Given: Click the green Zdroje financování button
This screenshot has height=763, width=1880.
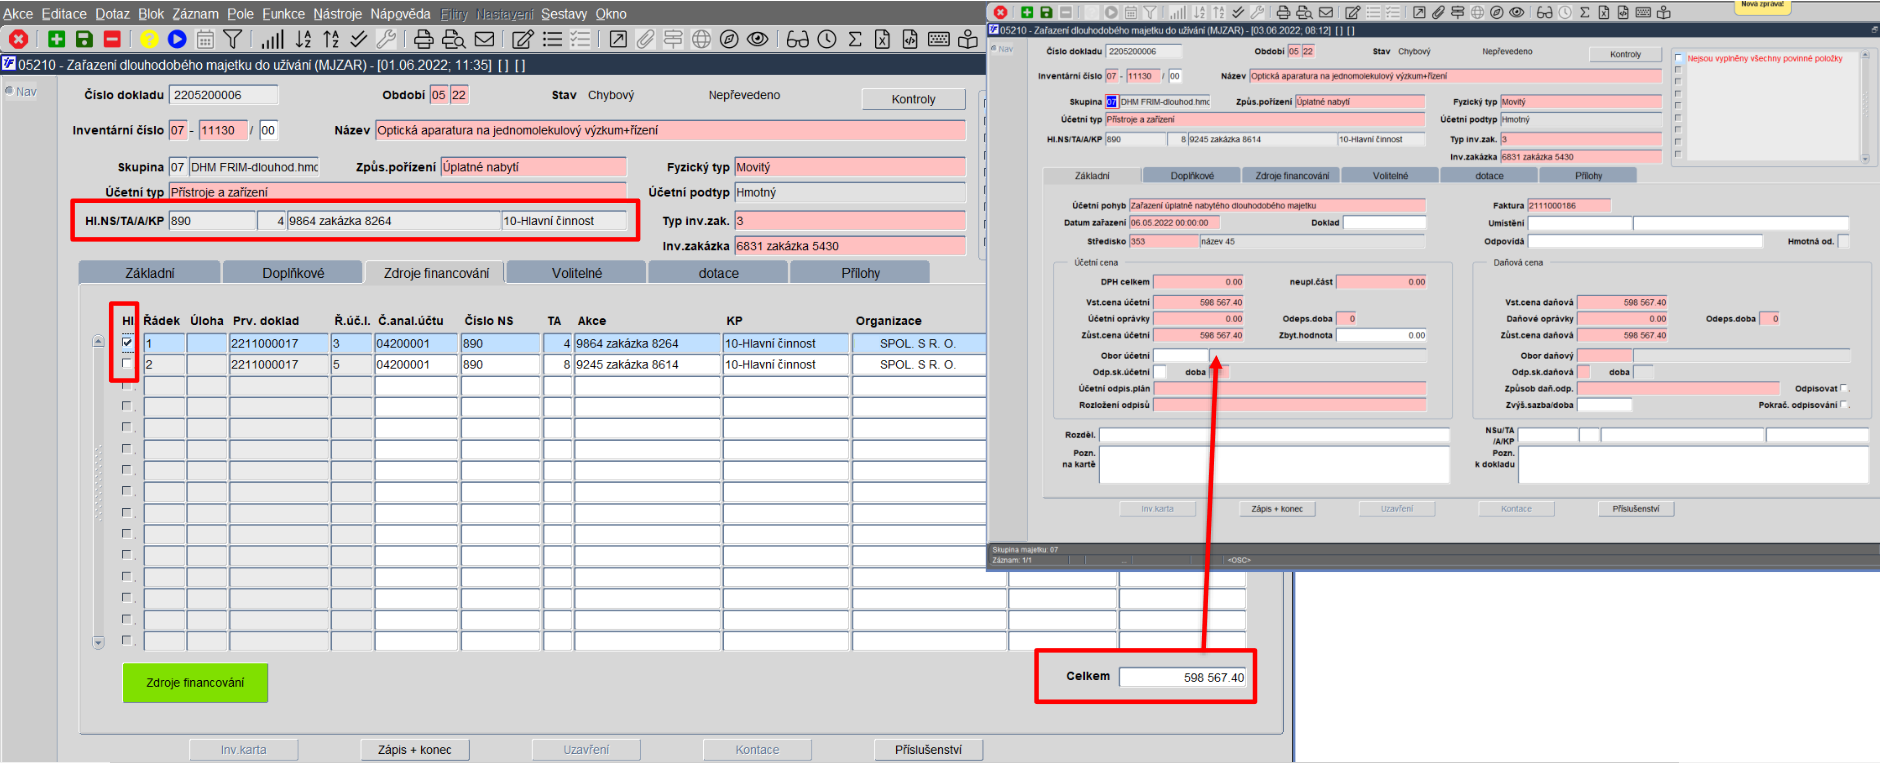Looking at the screenshot, I should 195,682.
